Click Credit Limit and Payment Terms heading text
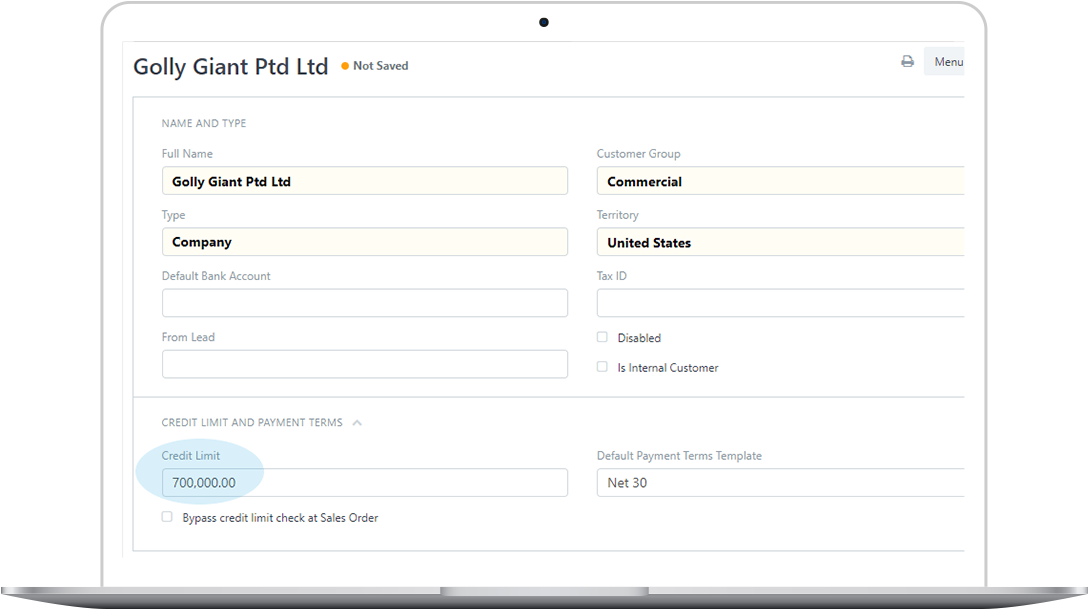The image size is (1090, 610). (252, 423)
